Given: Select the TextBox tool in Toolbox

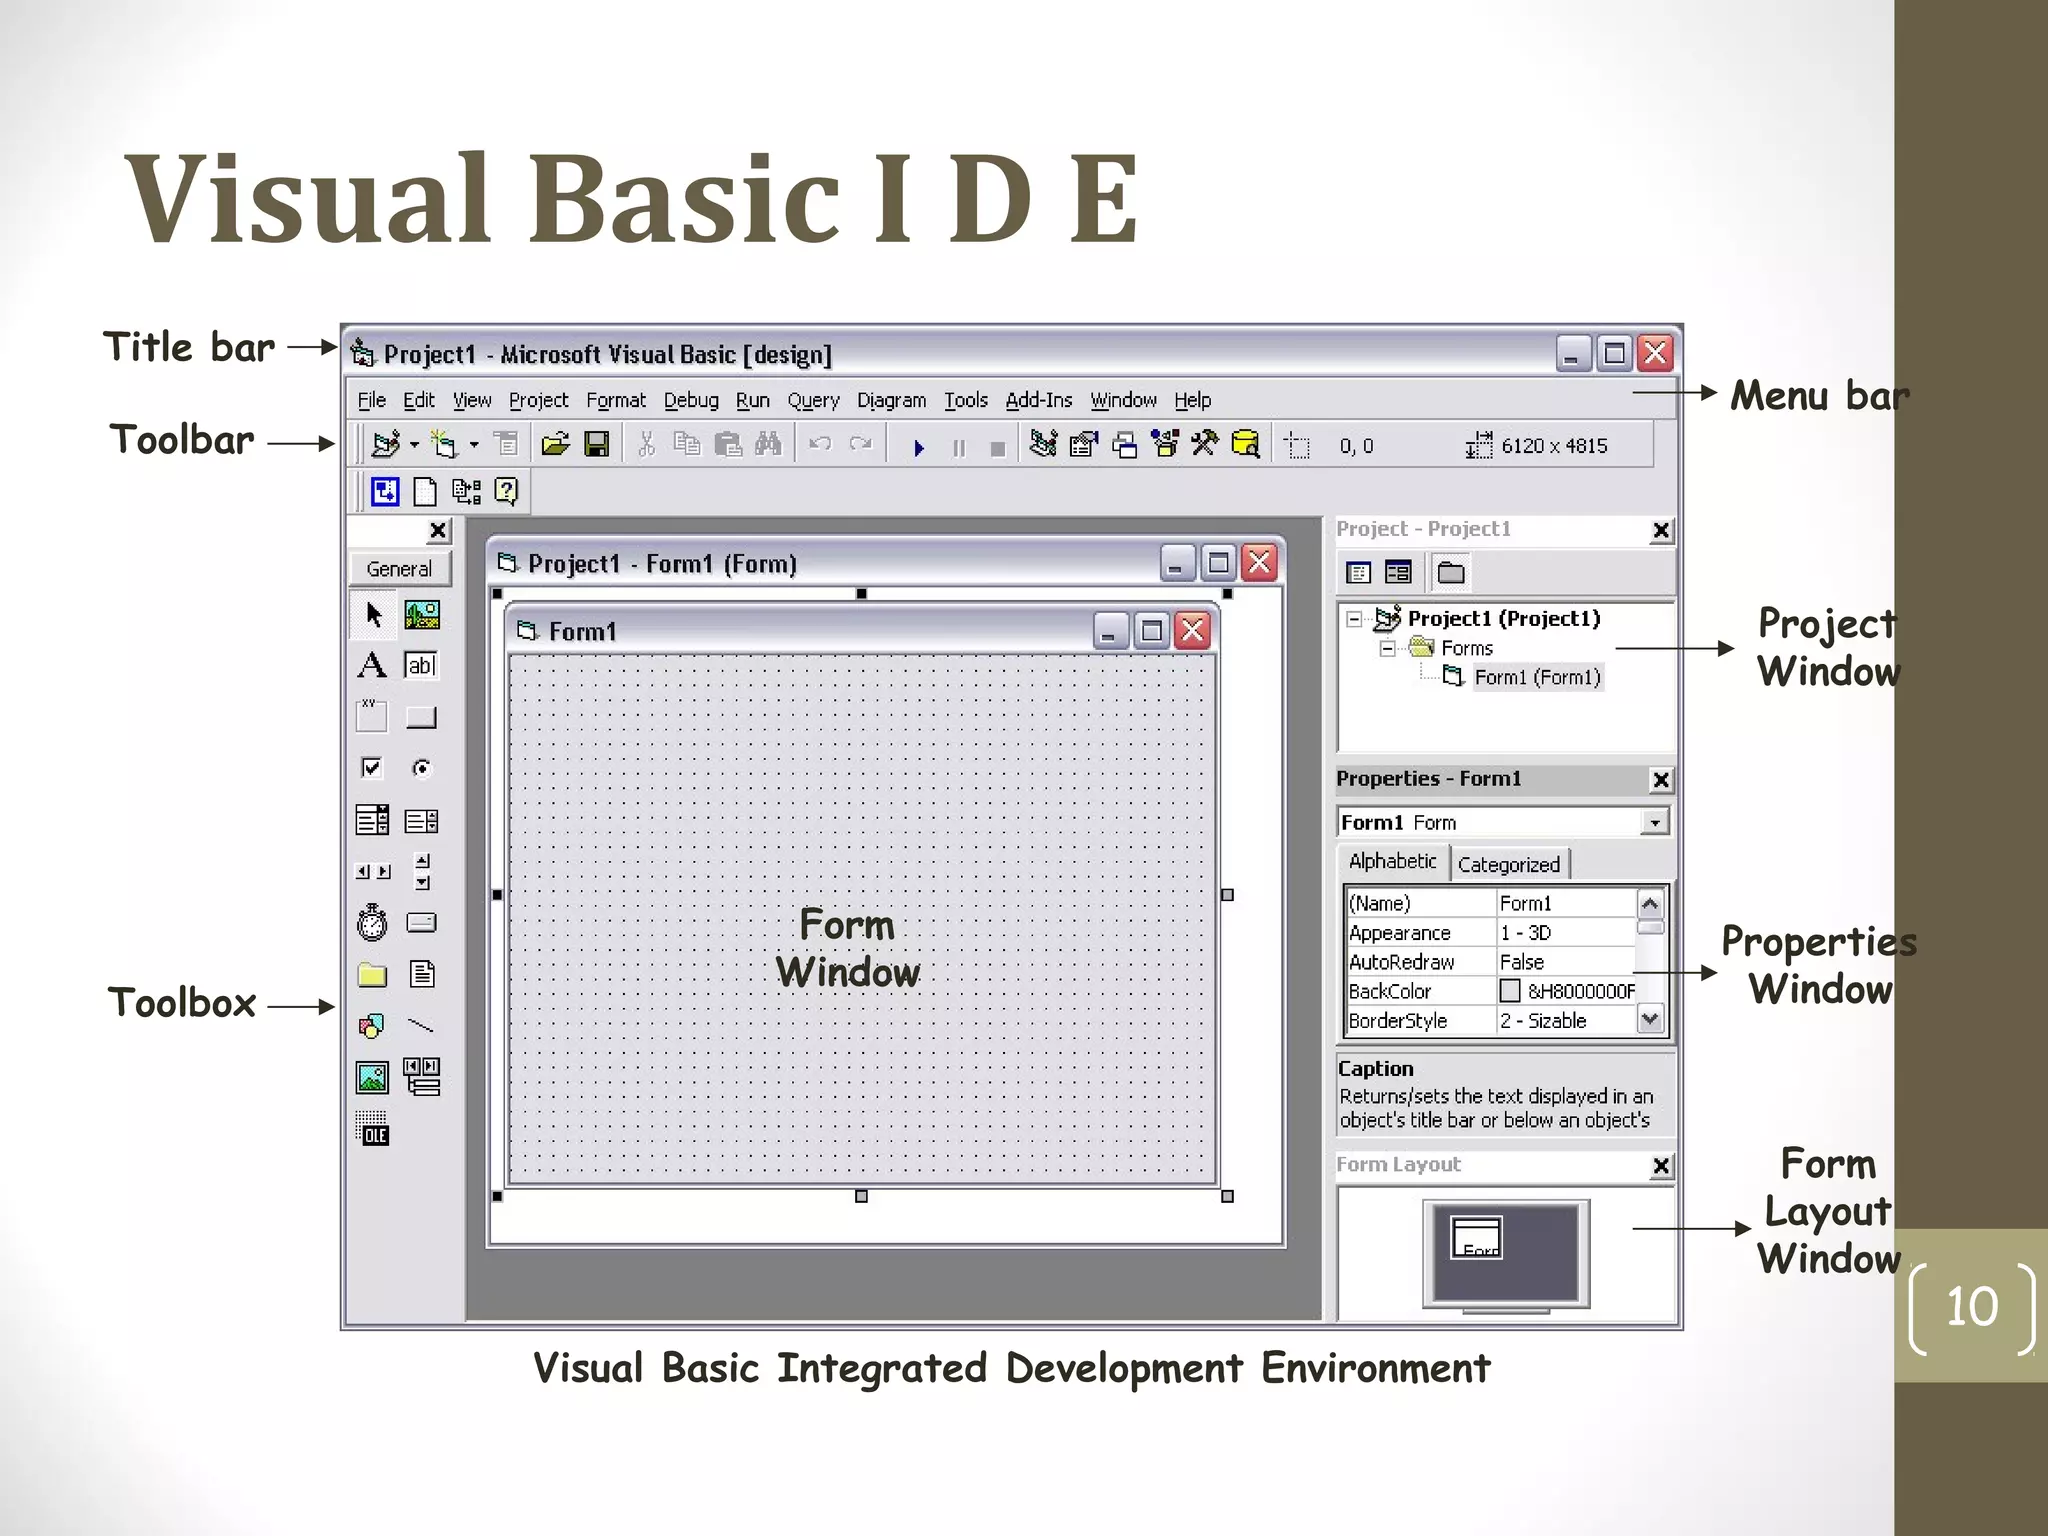Looking at the screenshot, I should pos(421,665).
